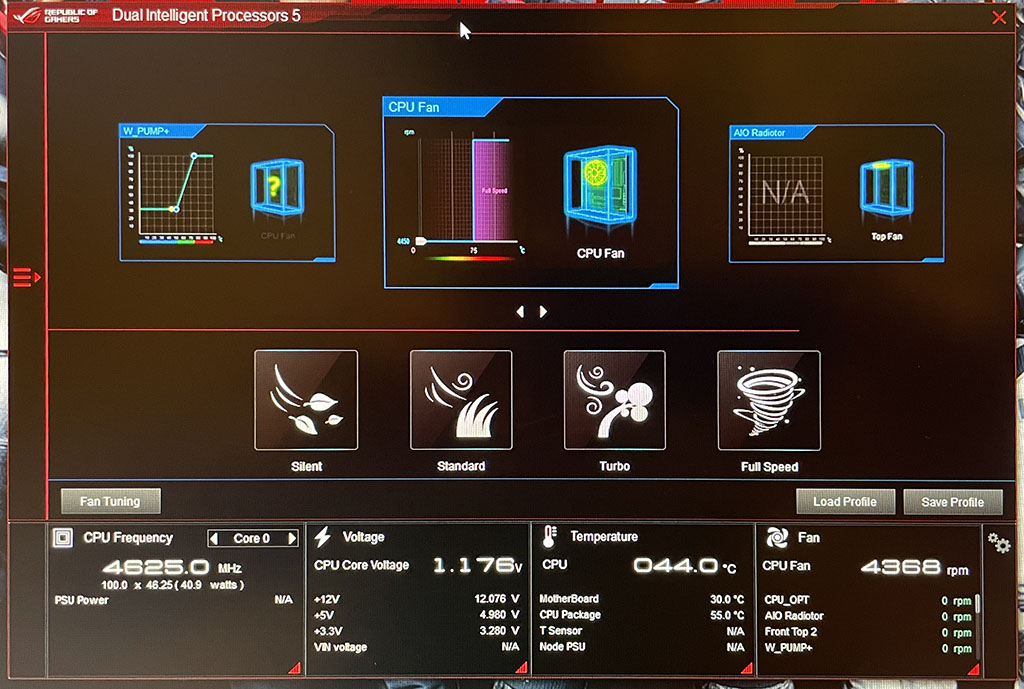Switch to previous core in CPU Frequency
This screenshot has height=689, width=1024.
[x=214, y=539]
